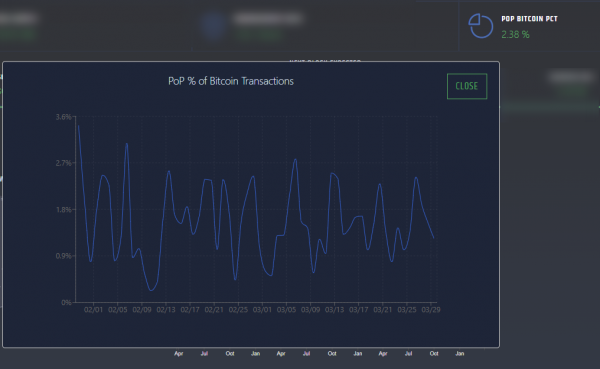Click the 03/25 x-axis date label
The height and width of the screenshot is (369, 600).
[x=407, y=310]
